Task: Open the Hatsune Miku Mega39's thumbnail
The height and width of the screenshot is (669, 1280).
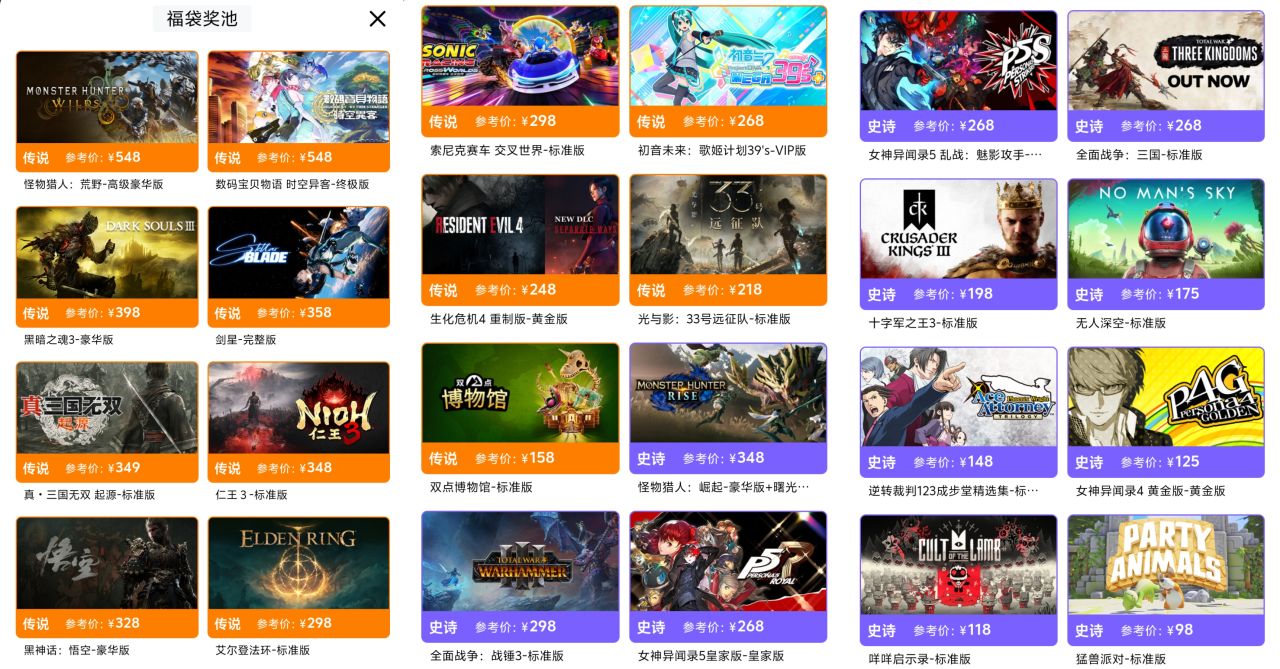Action: point(728,56)
